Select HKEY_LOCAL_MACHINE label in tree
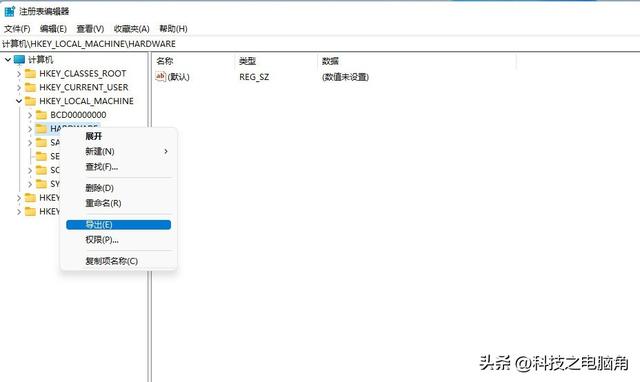This screenshot has height=382, width=640. (86, 101)
